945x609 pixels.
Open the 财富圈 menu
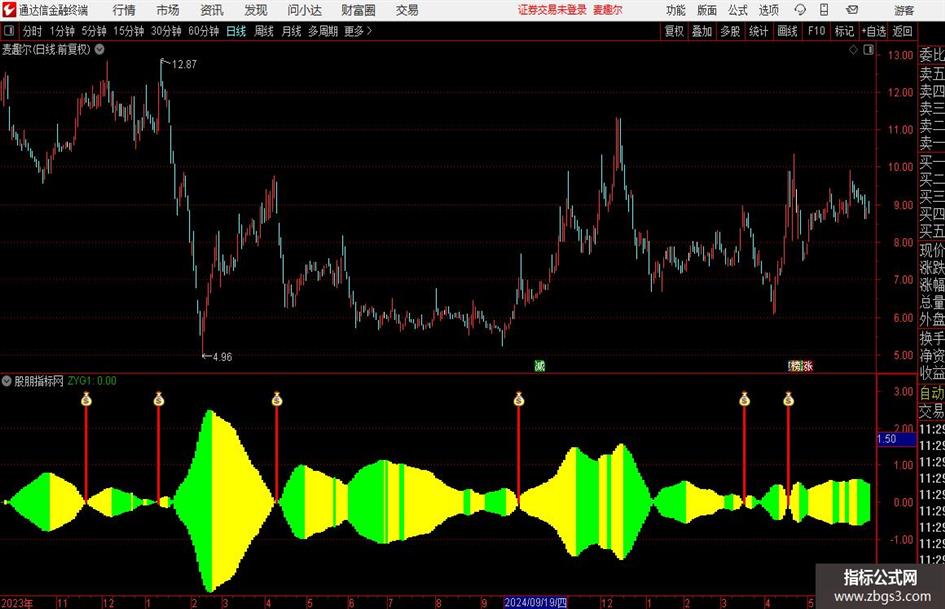[x=358, y=10]
